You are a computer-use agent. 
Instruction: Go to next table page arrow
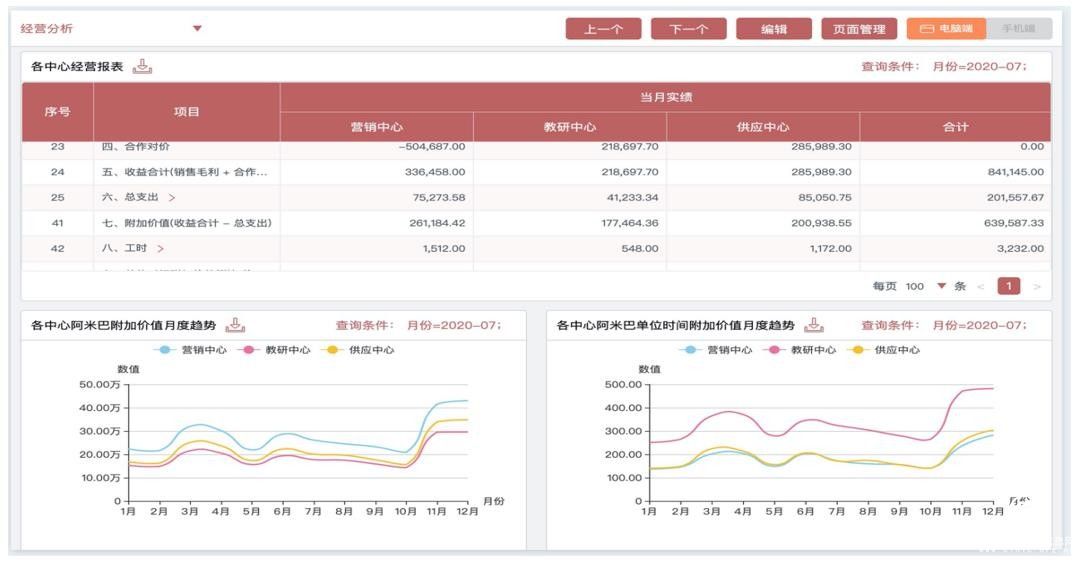point(1037,287)
